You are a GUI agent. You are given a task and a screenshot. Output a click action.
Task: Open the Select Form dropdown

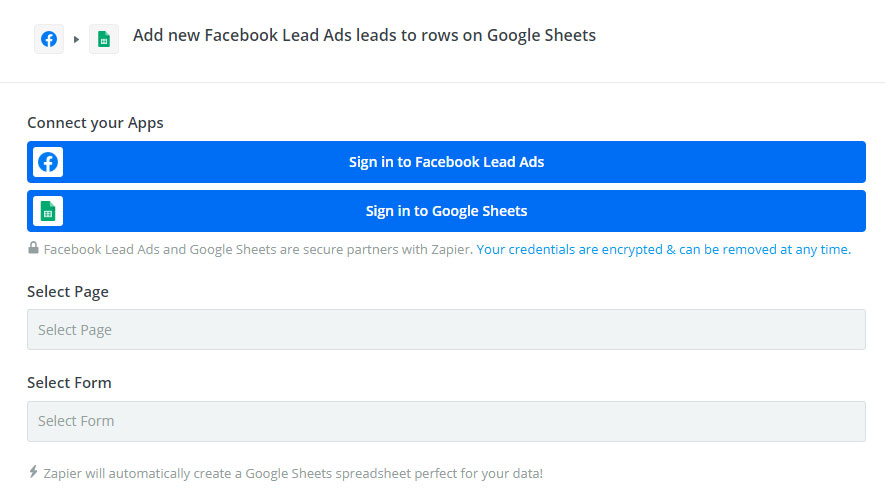446,421
